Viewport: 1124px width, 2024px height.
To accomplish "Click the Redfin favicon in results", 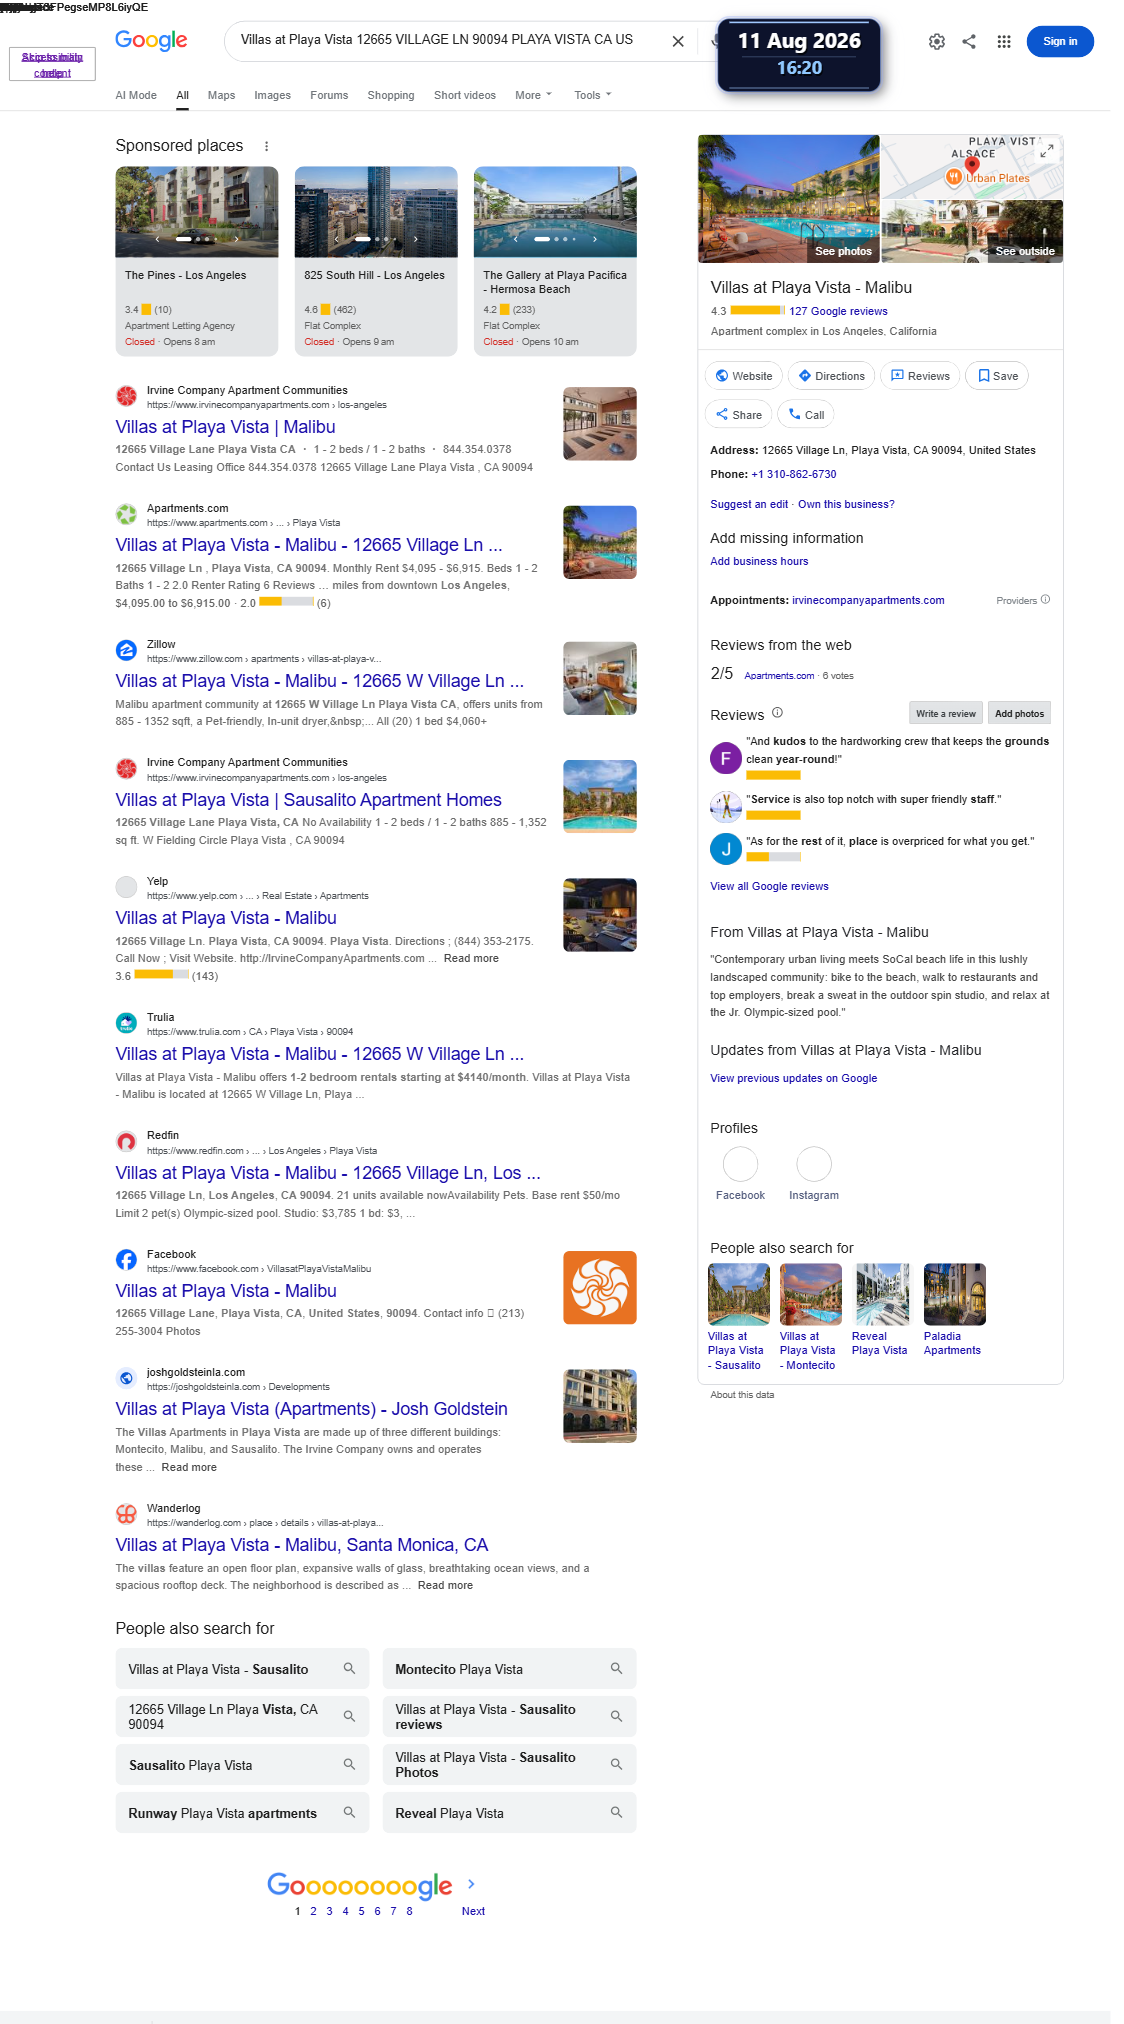I will pos(126,1142).
